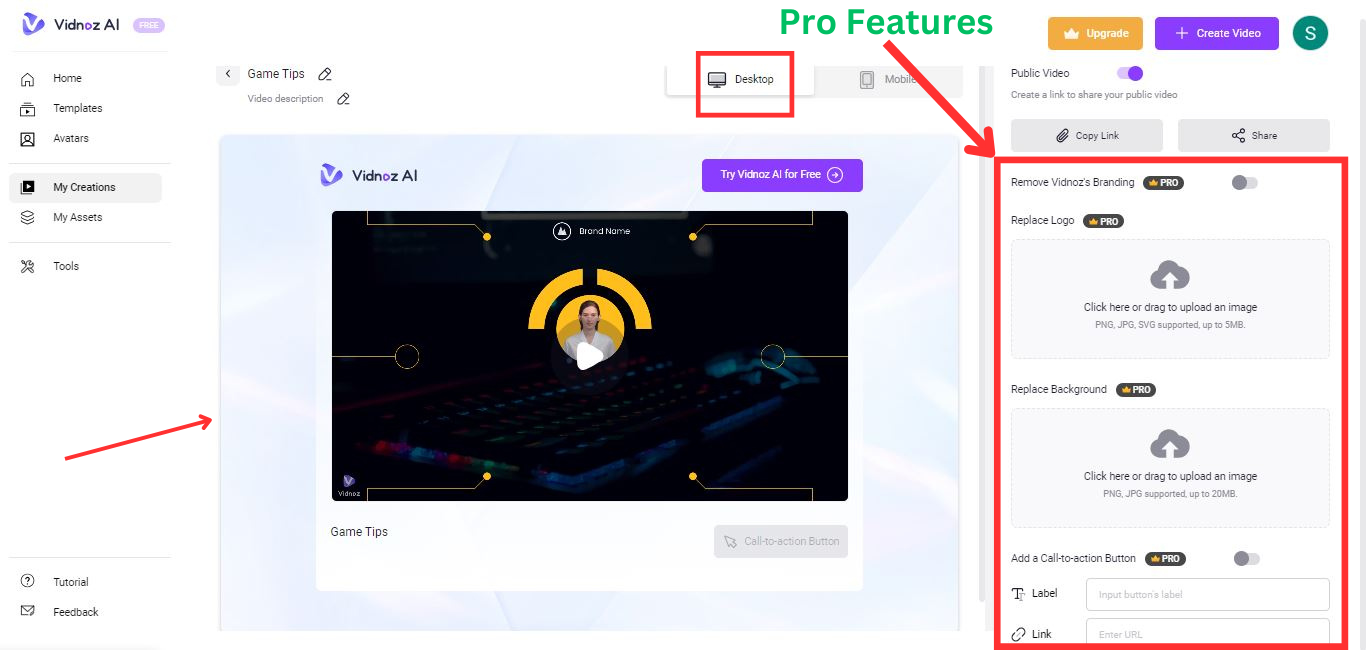Enable Remove Vidnoz's Branding toggle
Screen dimensions: 1366x650
pos(1245,183)
